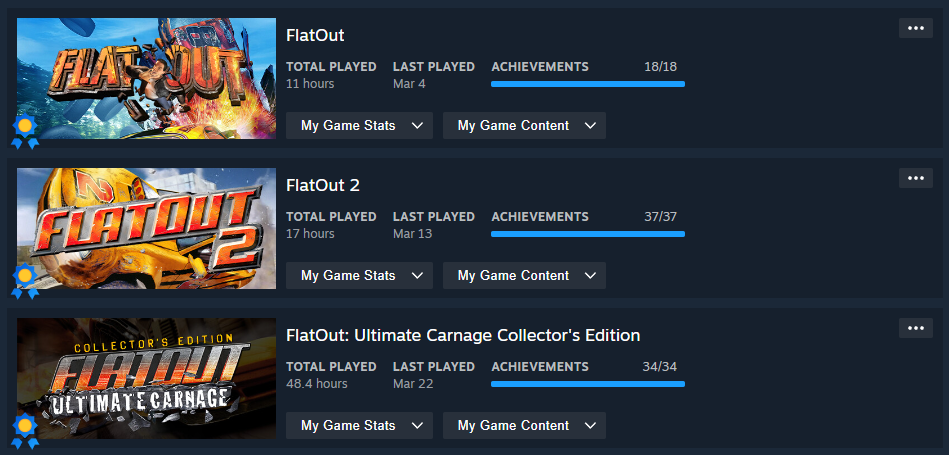This screenshot has height=455, width=949.
Task: Click FlatOut 2's 37/37 achievements progress bar
Action: tap(588, 234)
